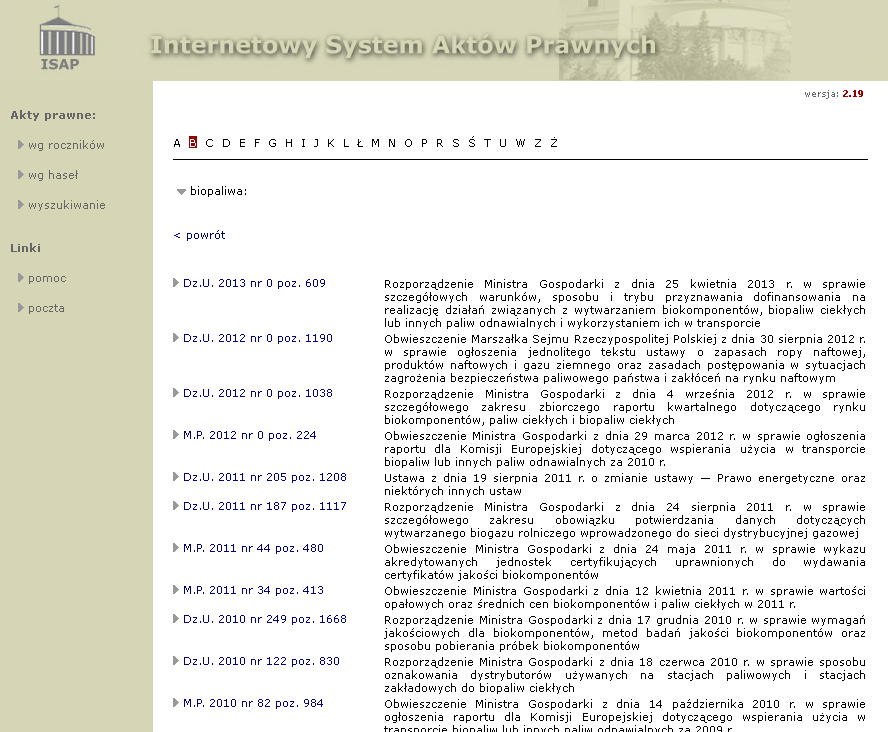Select letter P in alphabet index
Image resolution: width=888 pixels, height=732 pixels.
pos(424,143)
